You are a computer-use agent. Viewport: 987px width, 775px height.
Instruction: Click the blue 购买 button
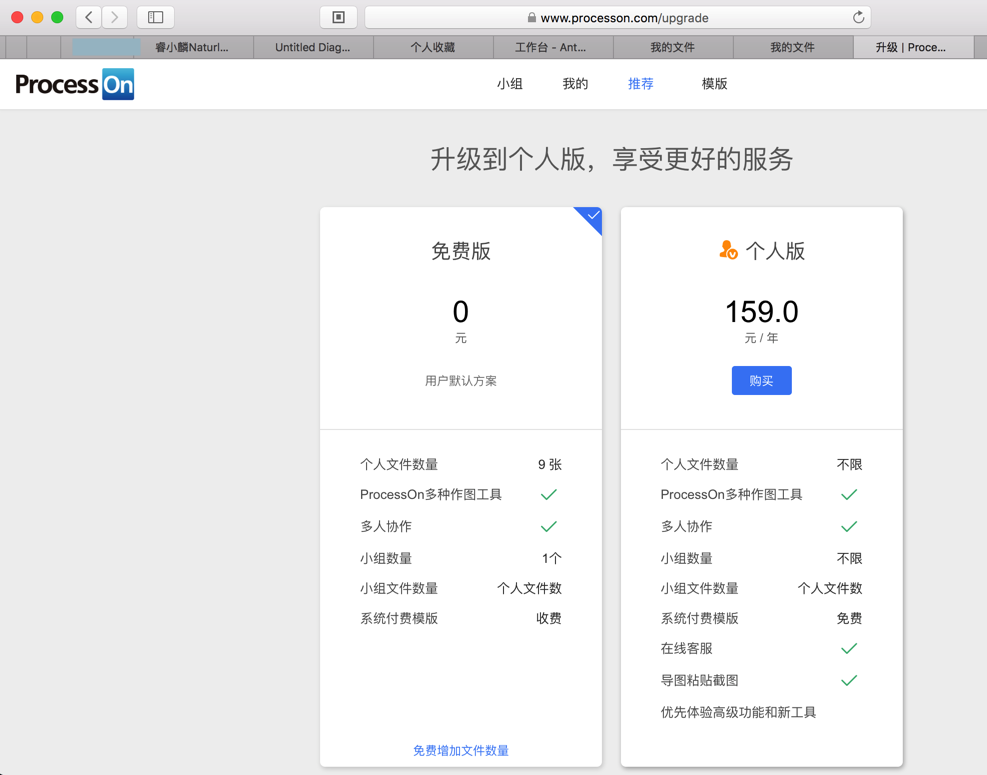[762, 380]
